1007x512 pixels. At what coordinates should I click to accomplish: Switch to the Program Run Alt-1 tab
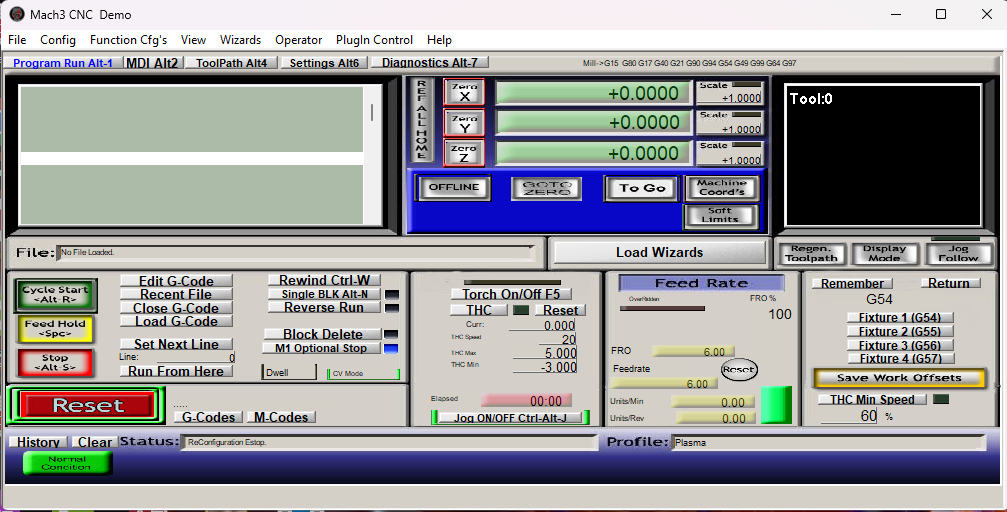coord(63,63)
